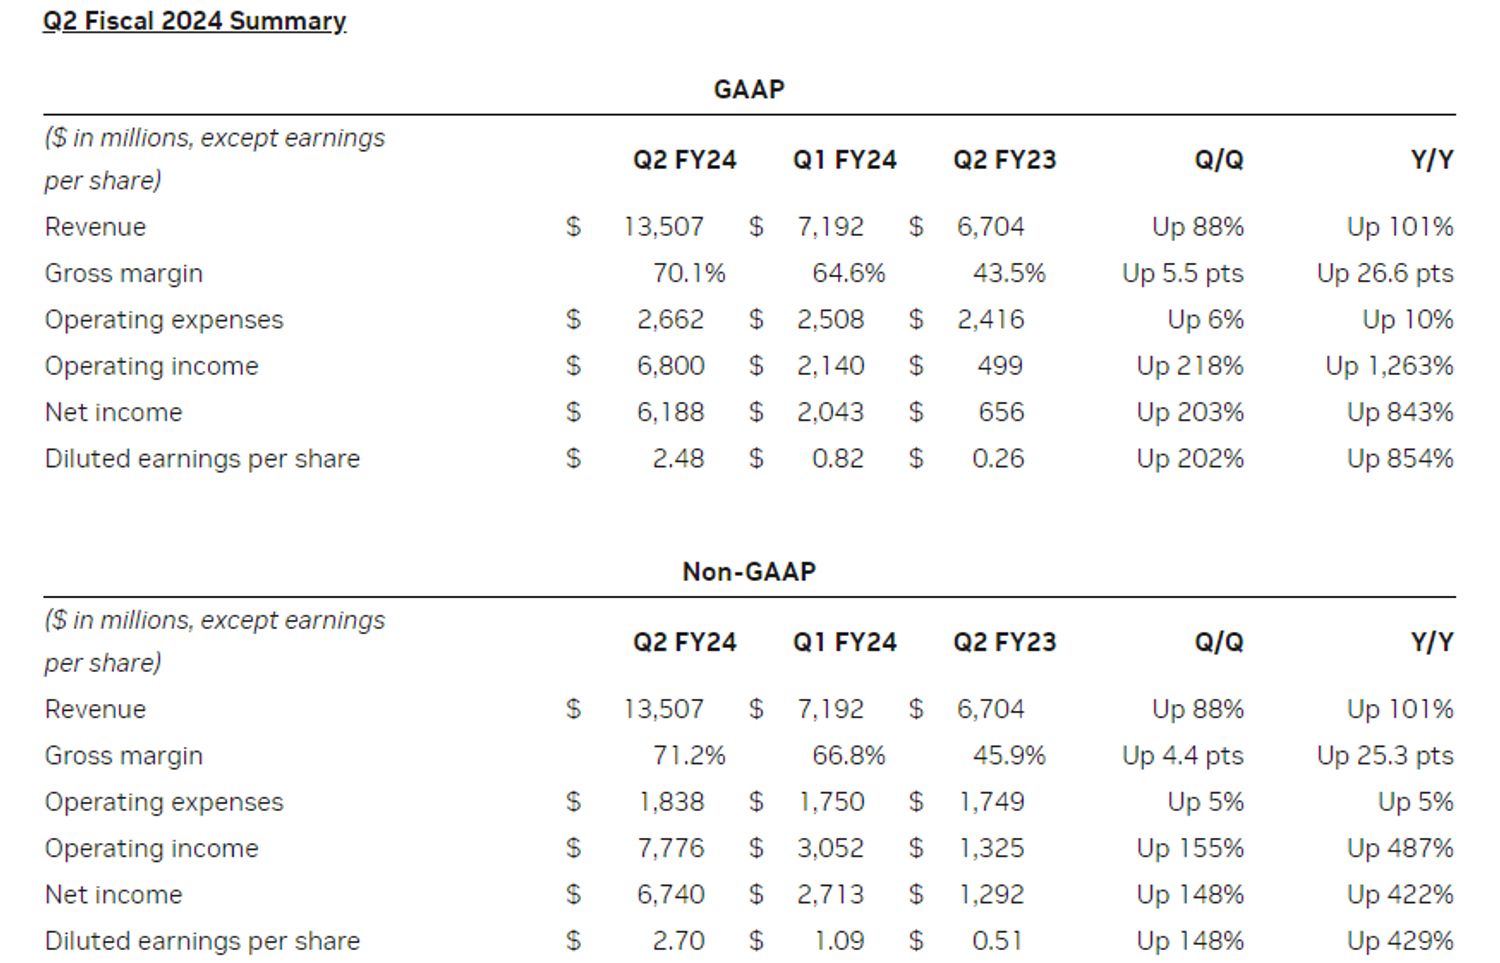Select Non-GAAP operating income value 7,776
The image size is (1500, 963).
(x=670, y=848)
